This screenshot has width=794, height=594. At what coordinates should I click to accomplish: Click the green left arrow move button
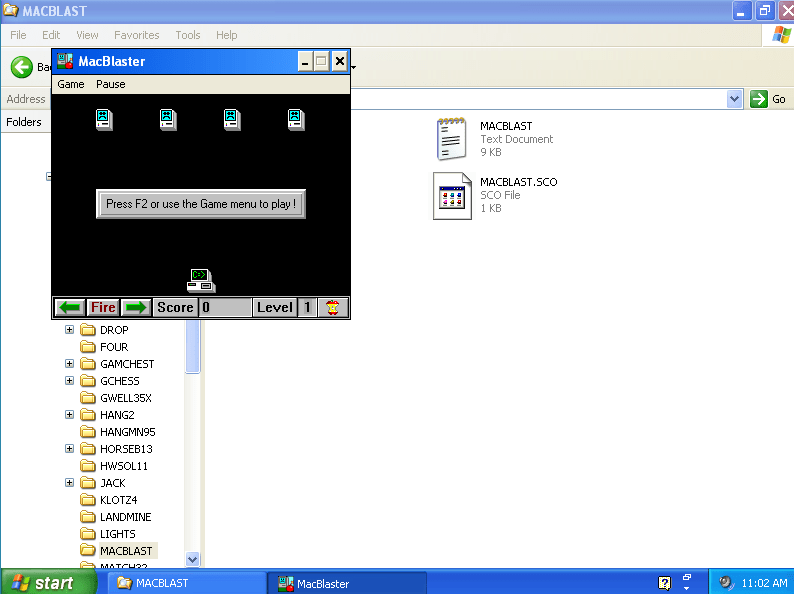69,308
